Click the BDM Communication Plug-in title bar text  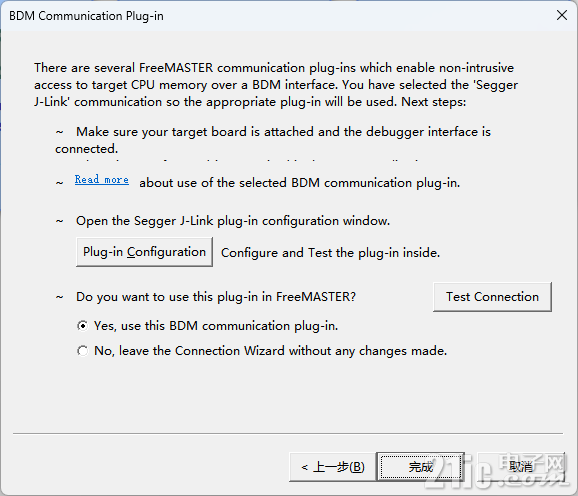click(86, 16)
